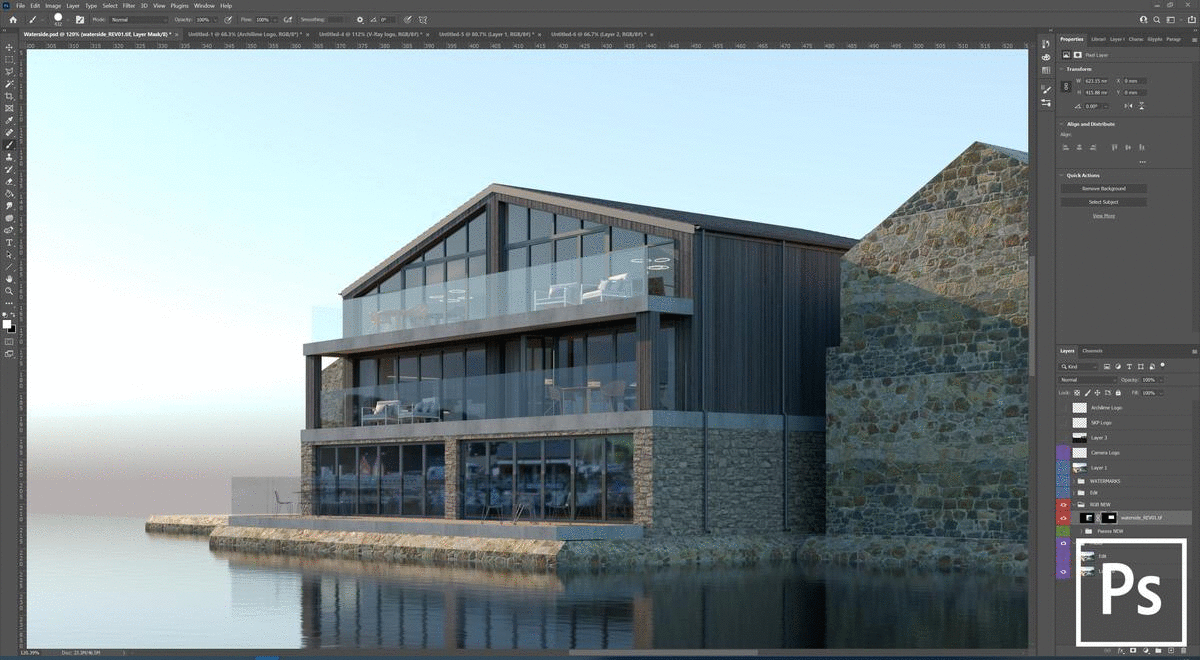
Task: Select the Zoom tool
Action: 9,291
